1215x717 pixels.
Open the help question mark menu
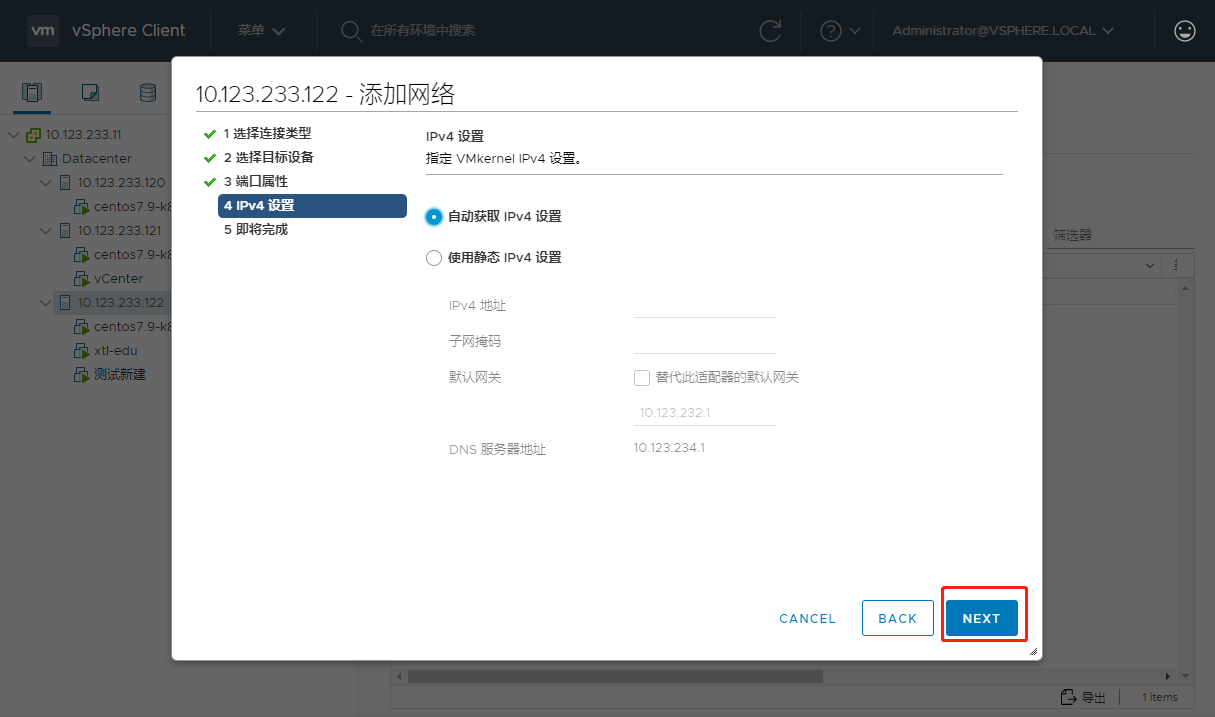(840, 31)
